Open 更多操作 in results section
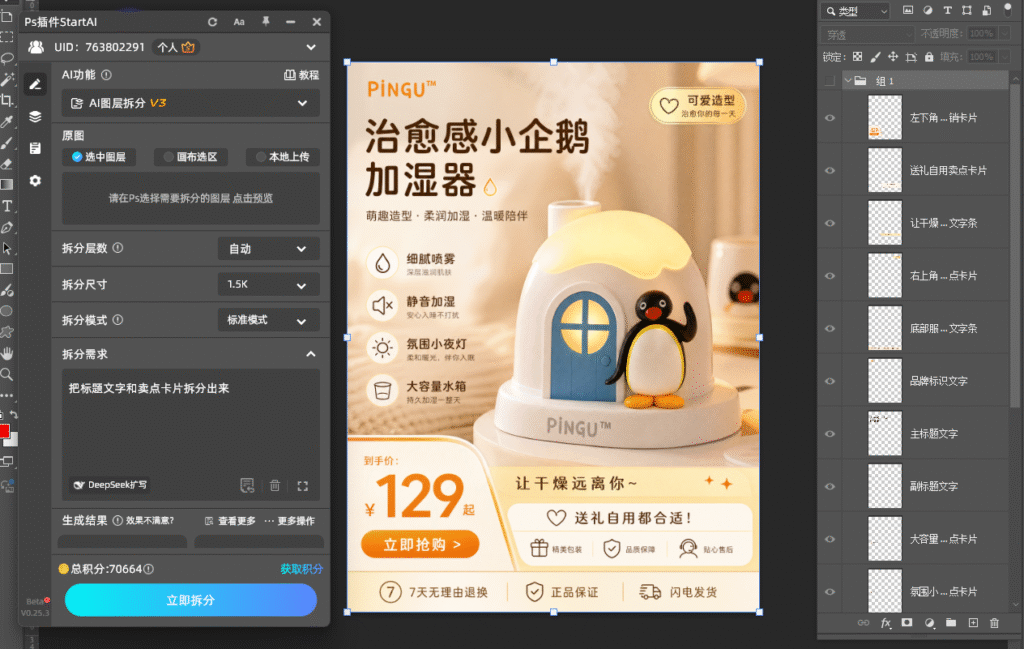This screenshot has width=1024, height=649. point(290,521)
